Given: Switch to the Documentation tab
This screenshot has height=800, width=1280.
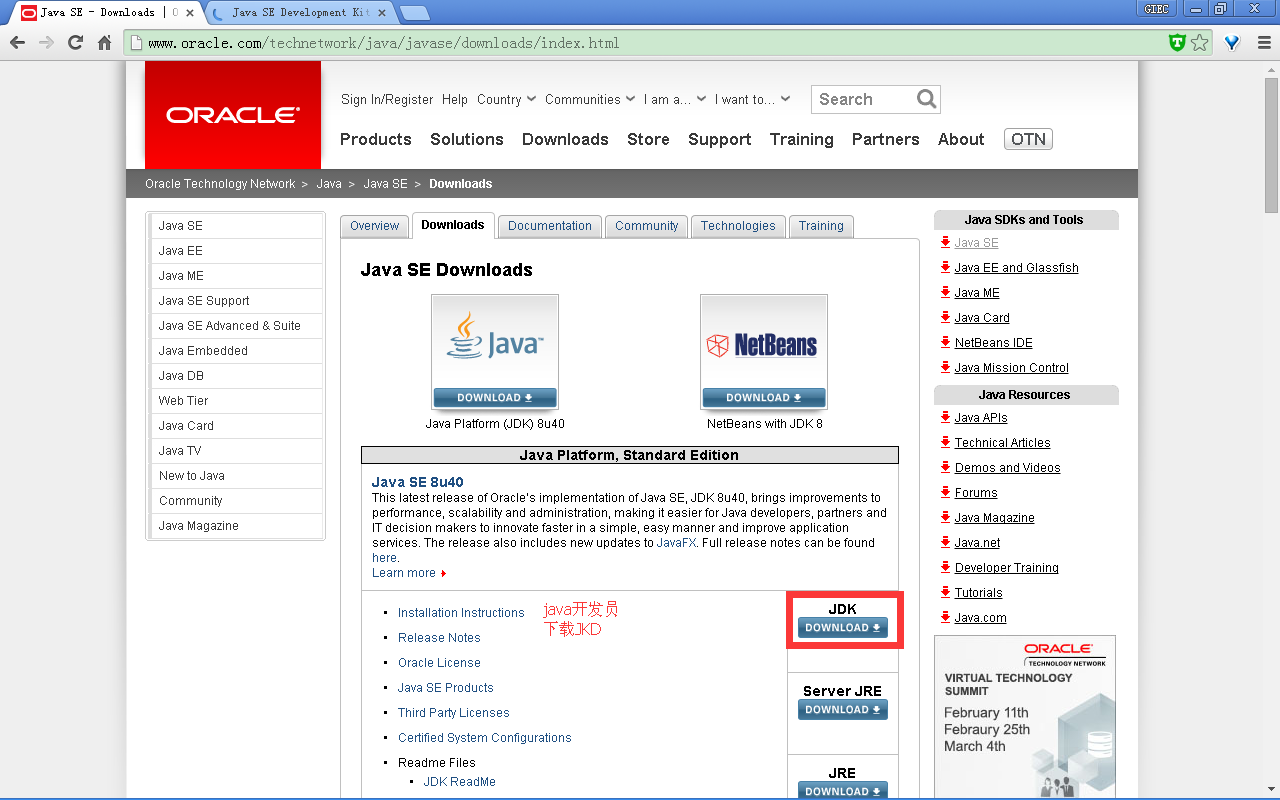Looking at the screenshot, I should (550, 226).
